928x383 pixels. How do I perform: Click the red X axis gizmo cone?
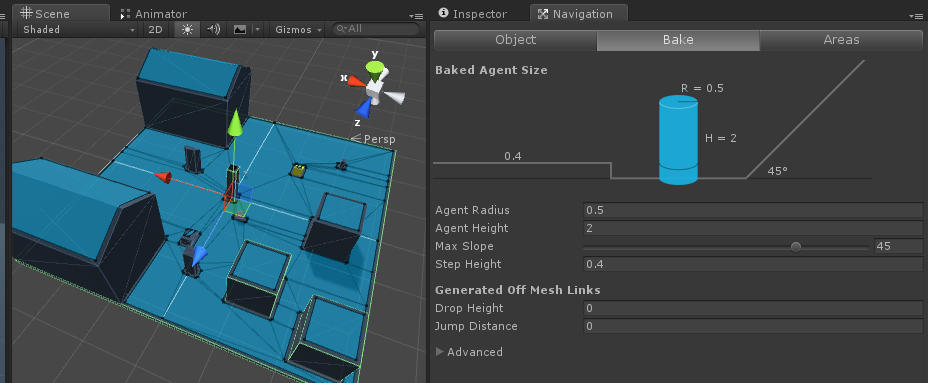pyautogui.click(x=356, y=81)
